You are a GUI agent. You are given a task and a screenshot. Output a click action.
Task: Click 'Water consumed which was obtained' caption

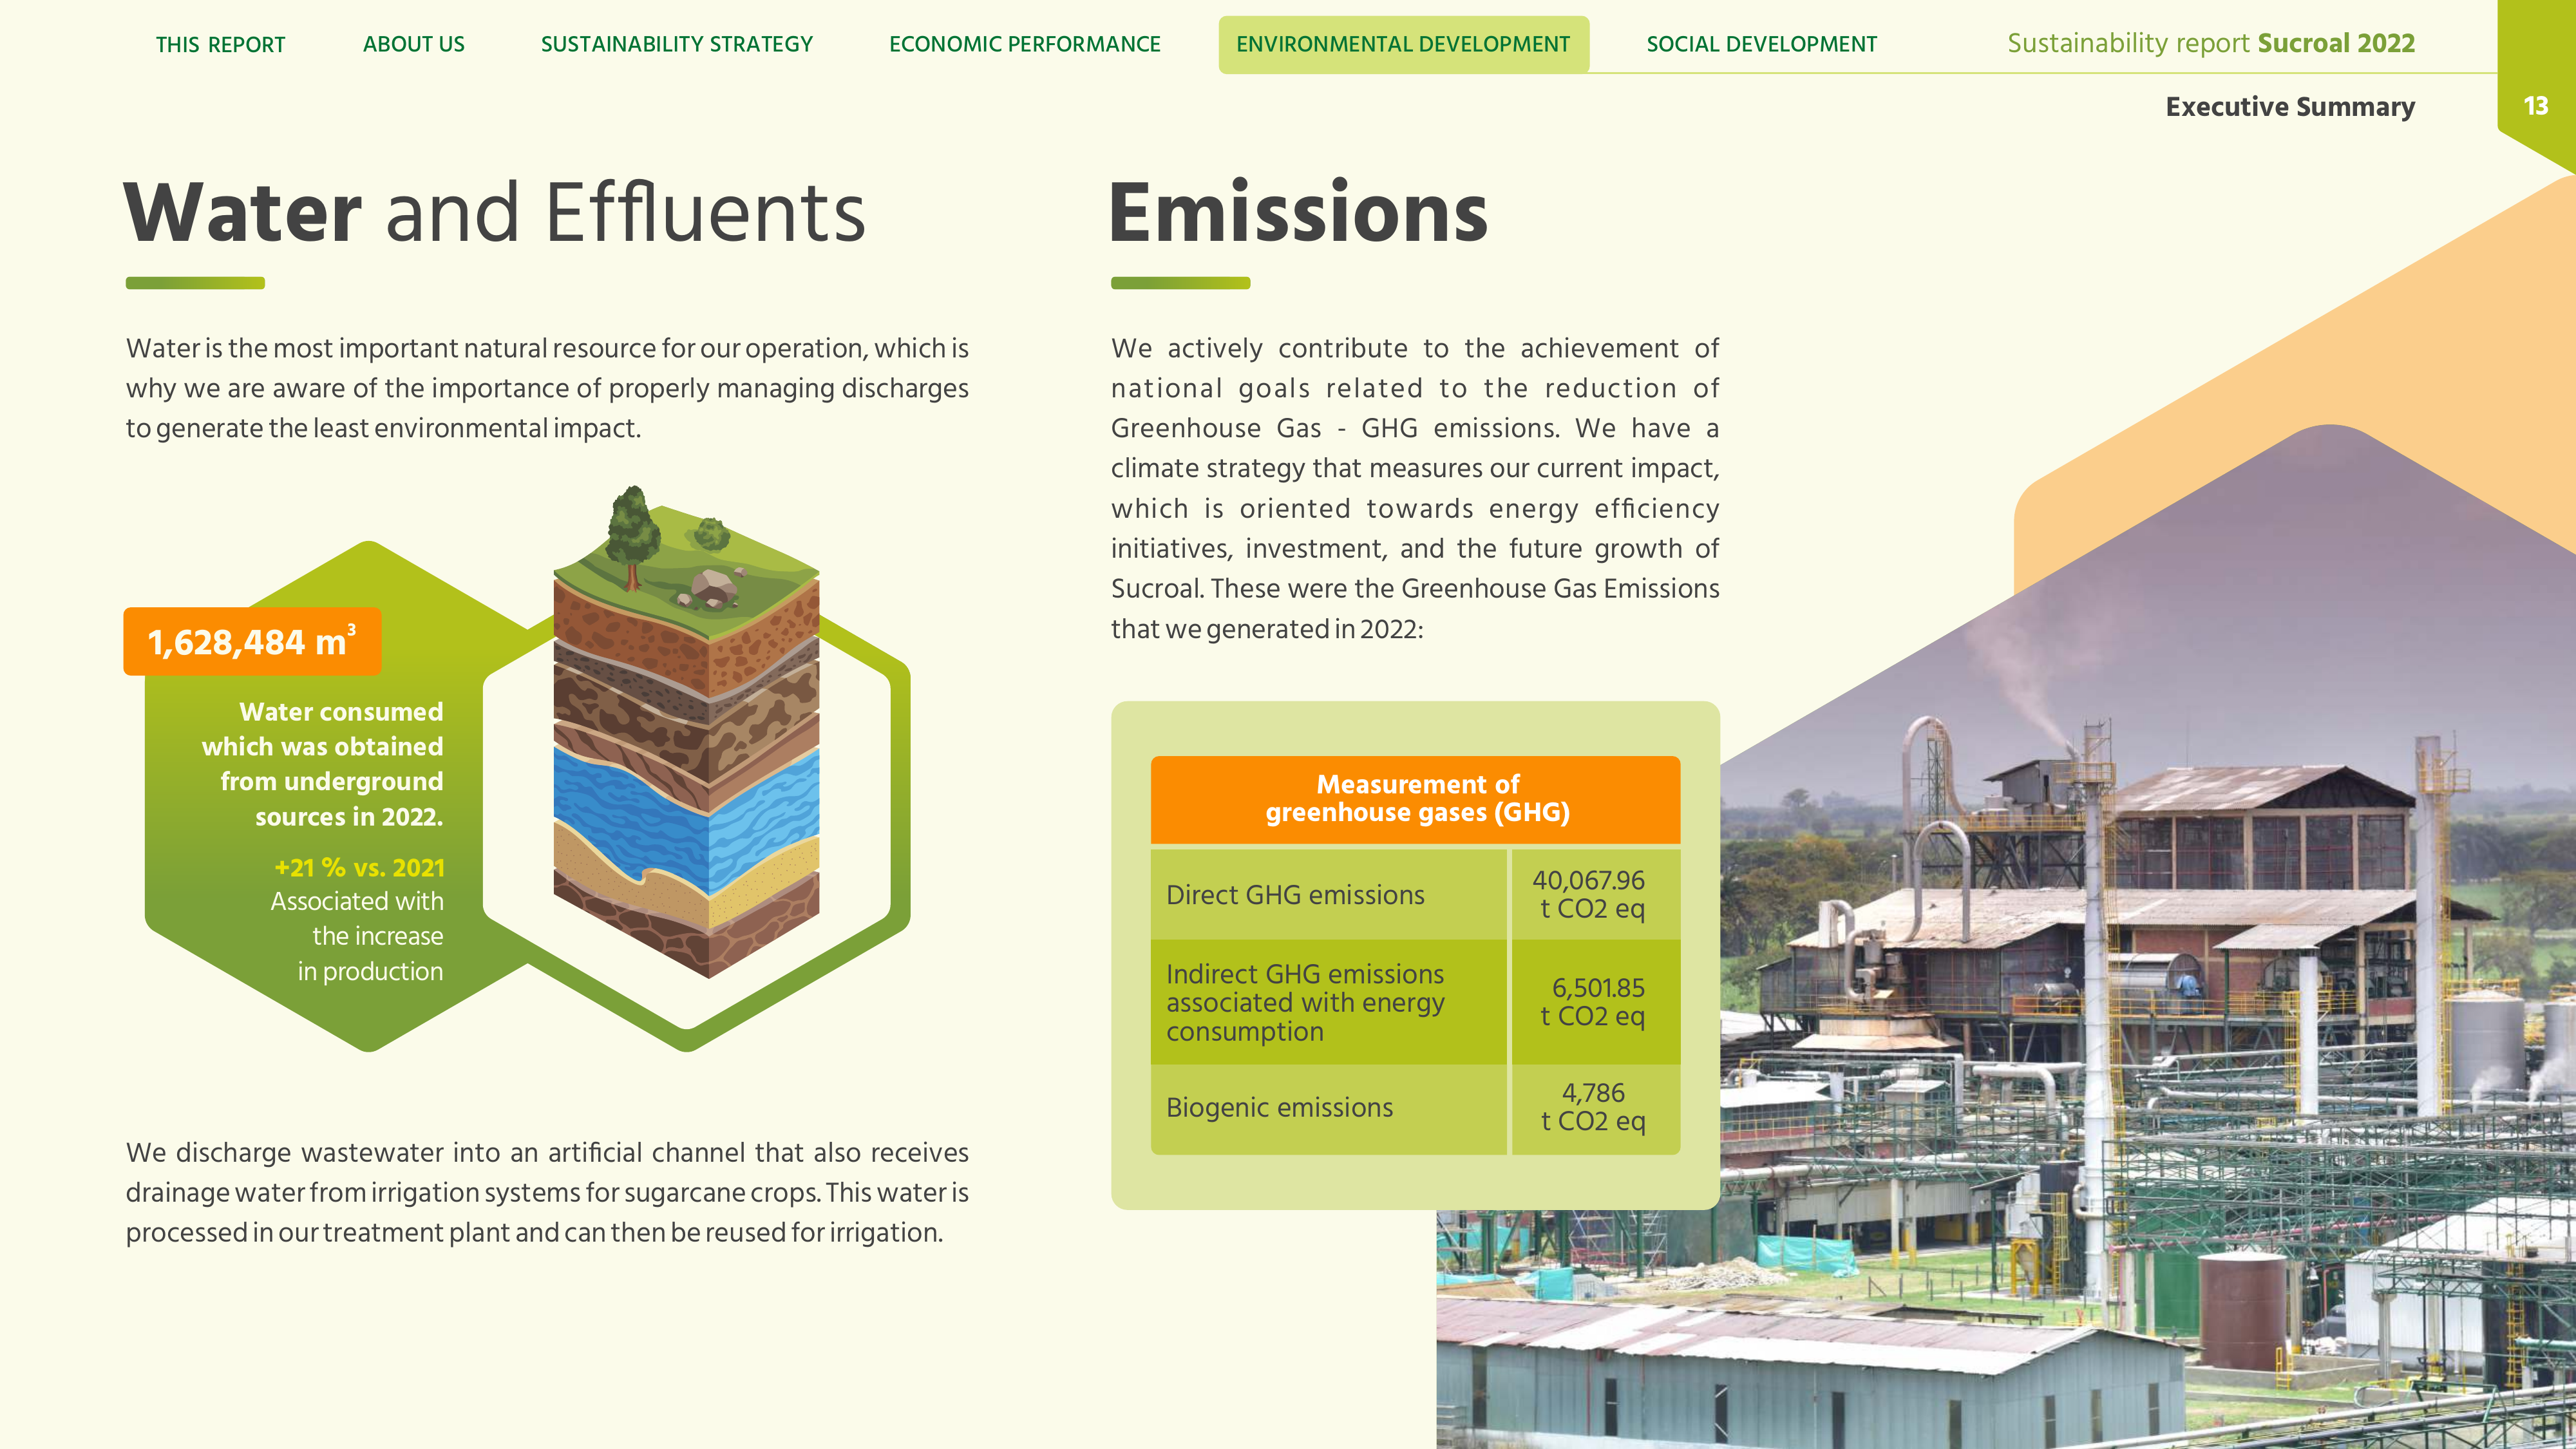(x=322, y=764)
